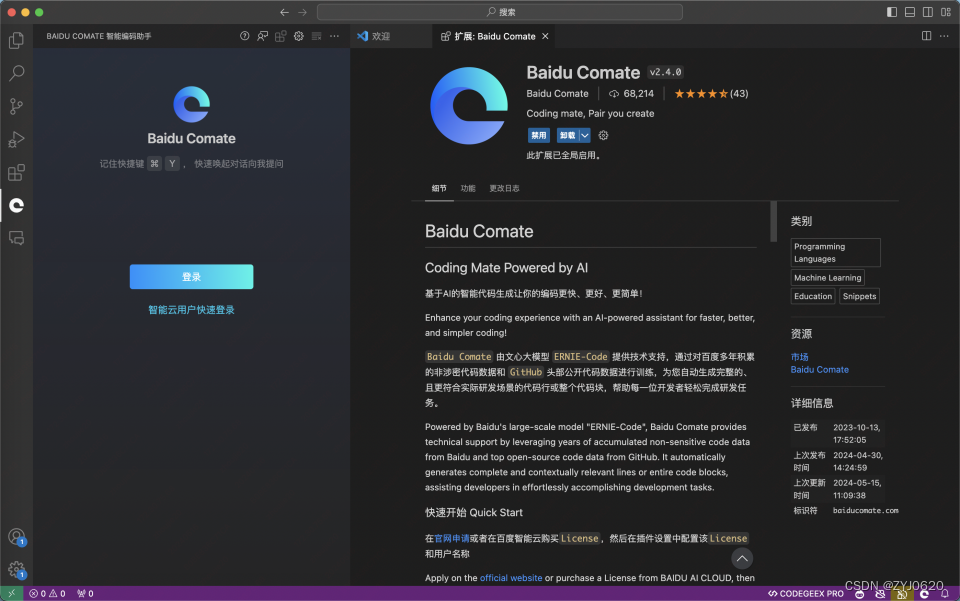Screen dimensions: 960x601
Task: Click CODEGEEX PRO in status bar
Action: point(806,594)
